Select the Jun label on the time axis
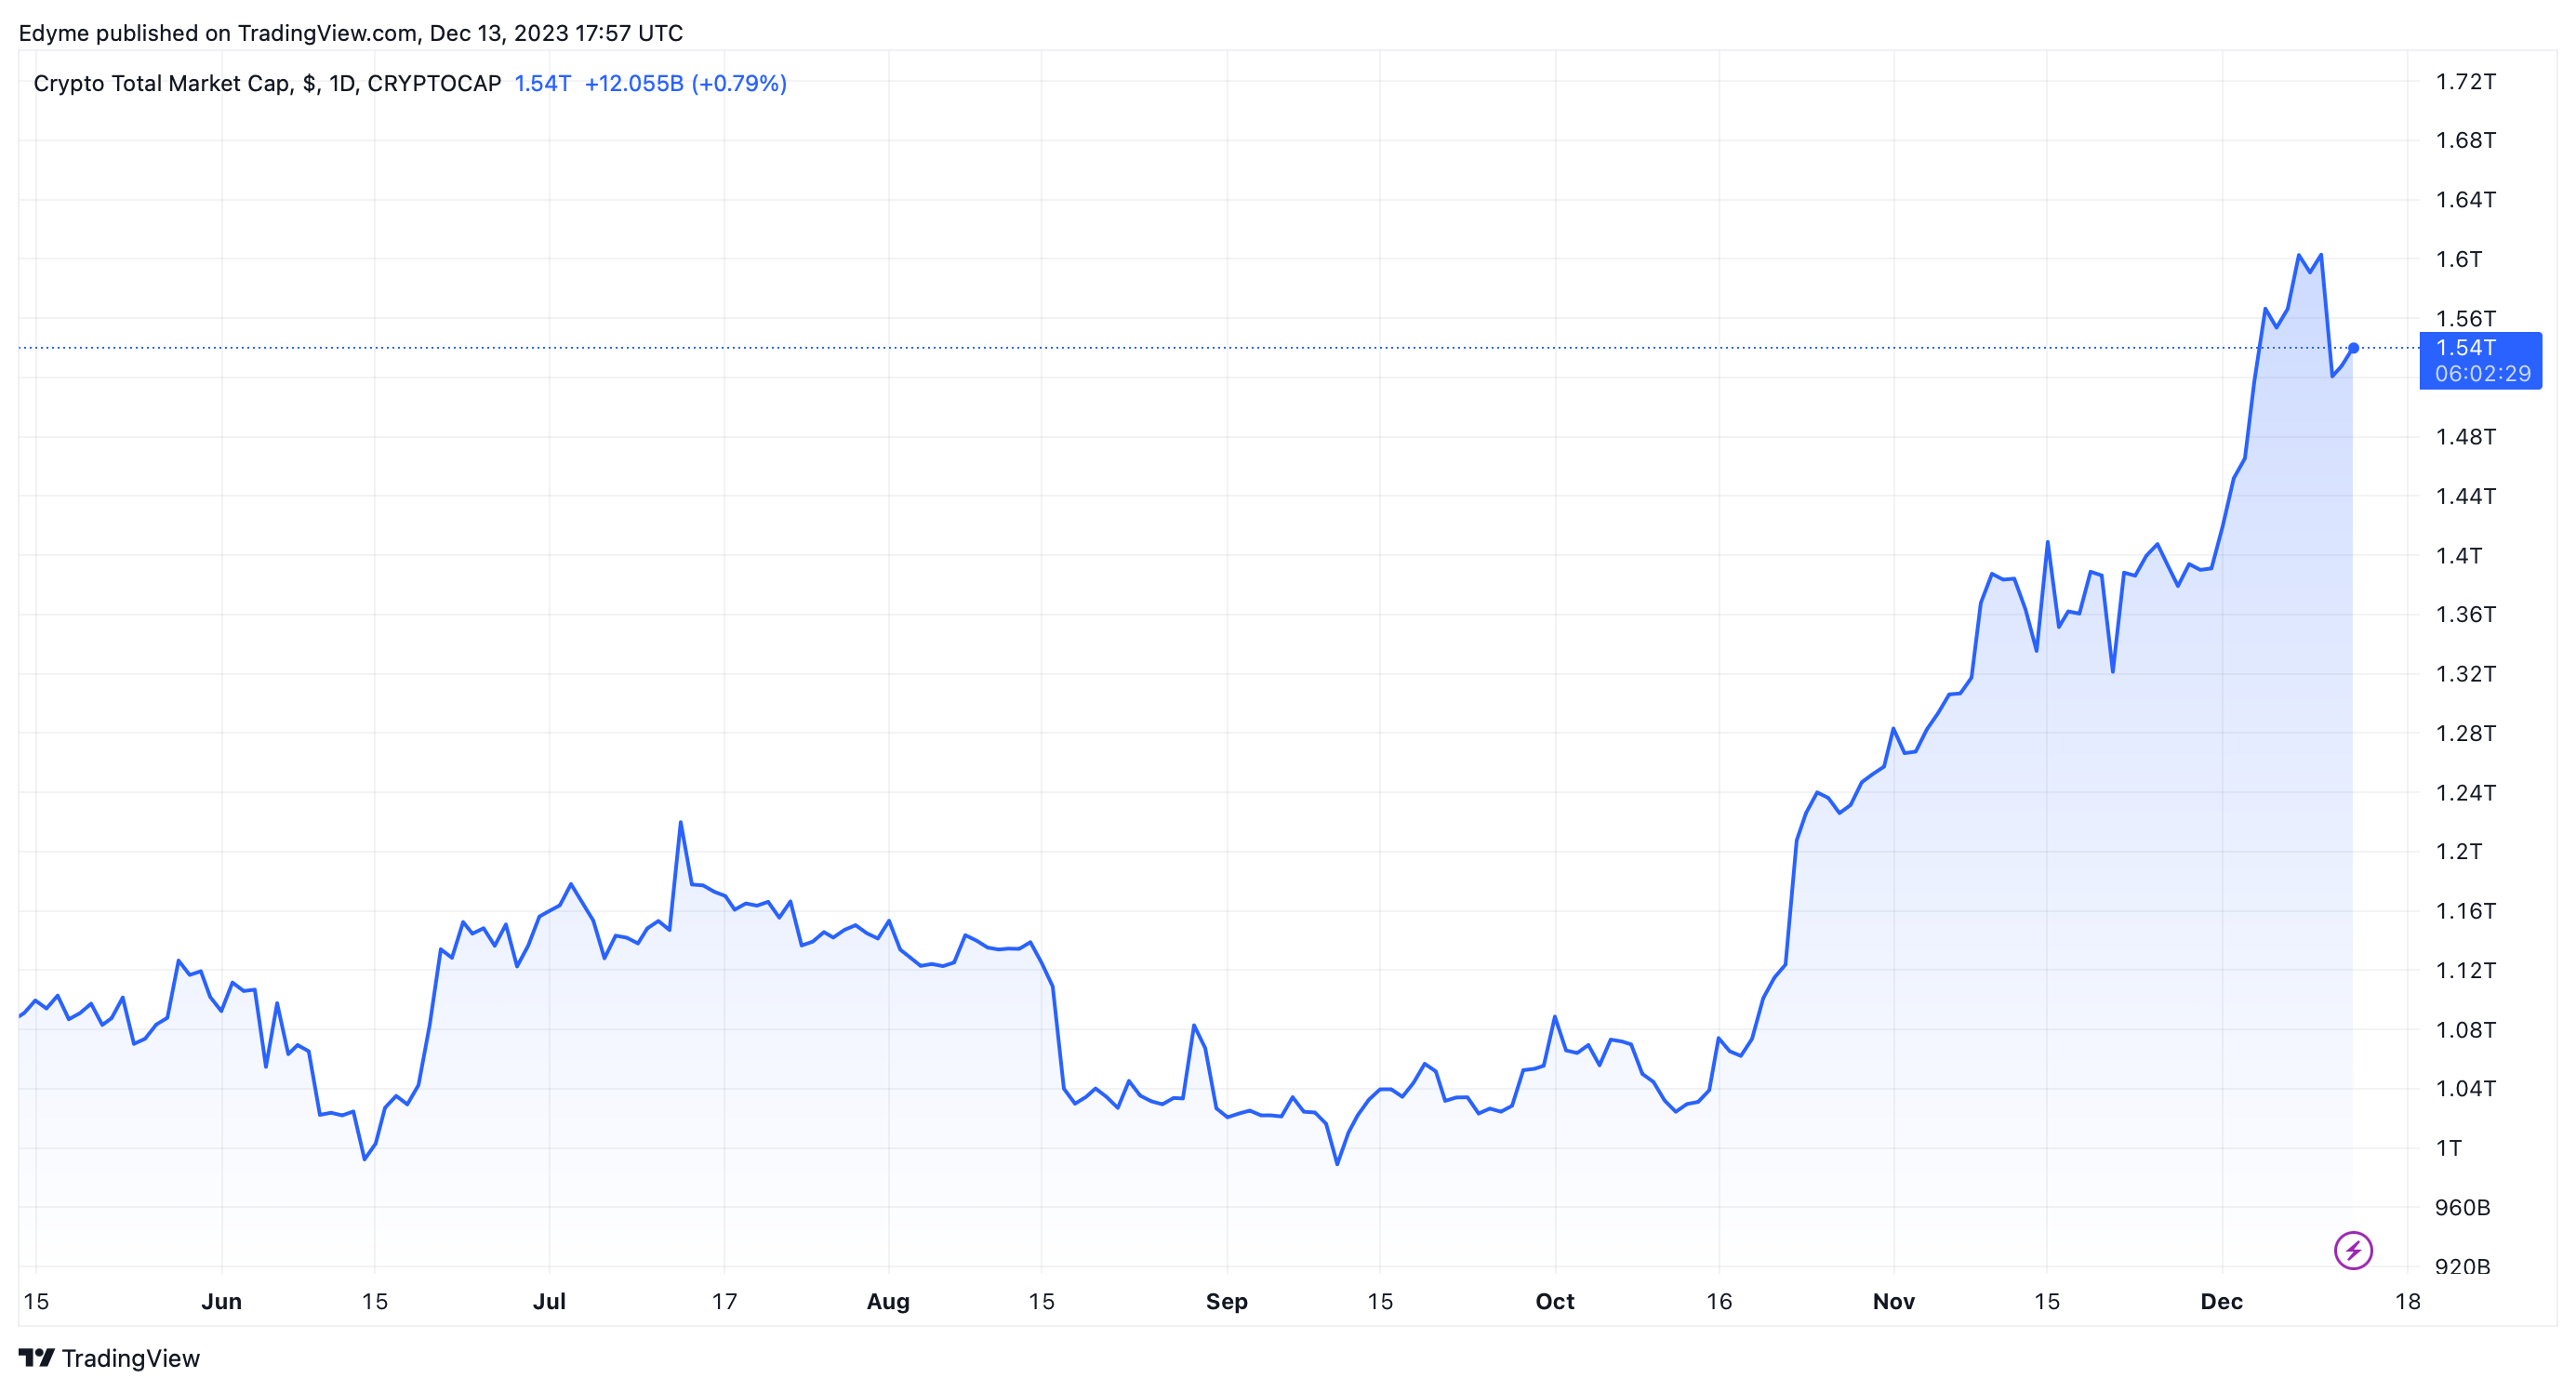This screenshot has width=2576, height=1391. pyautogui.click(x=221, y=1301)
